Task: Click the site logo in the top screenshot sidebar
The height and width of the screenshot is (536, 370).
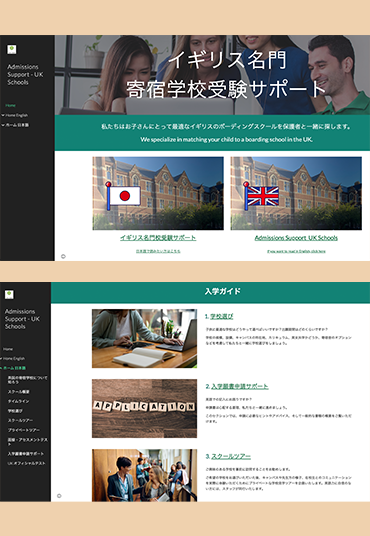Action: [x=12, y=50]
